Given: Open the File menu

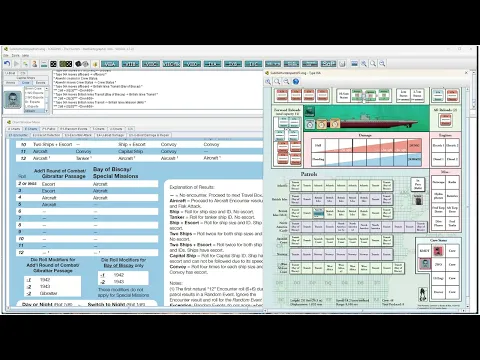Looking at the screenshot, I should click(x=6, y=55).
